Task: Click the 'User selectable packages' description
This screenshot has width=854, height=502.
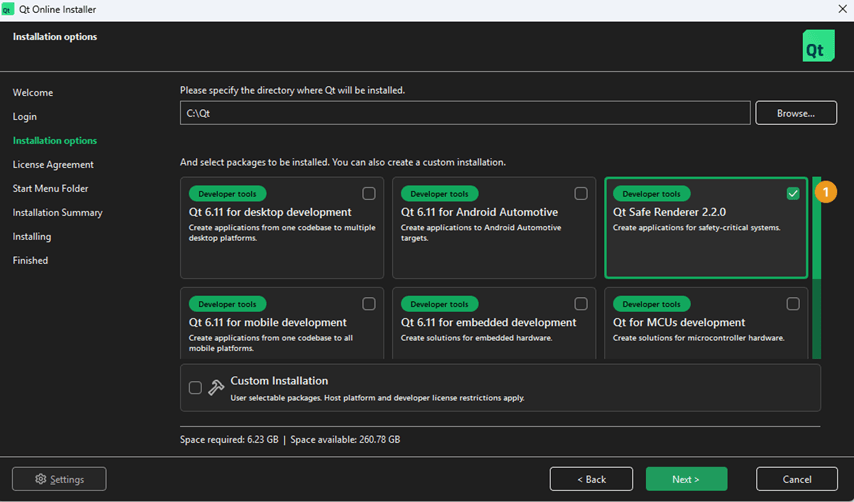Action: coord(377,398)
